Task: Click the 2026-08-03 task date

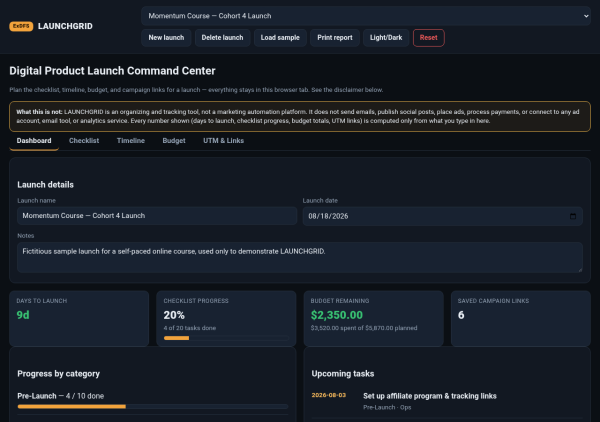Action: point(329,395)
